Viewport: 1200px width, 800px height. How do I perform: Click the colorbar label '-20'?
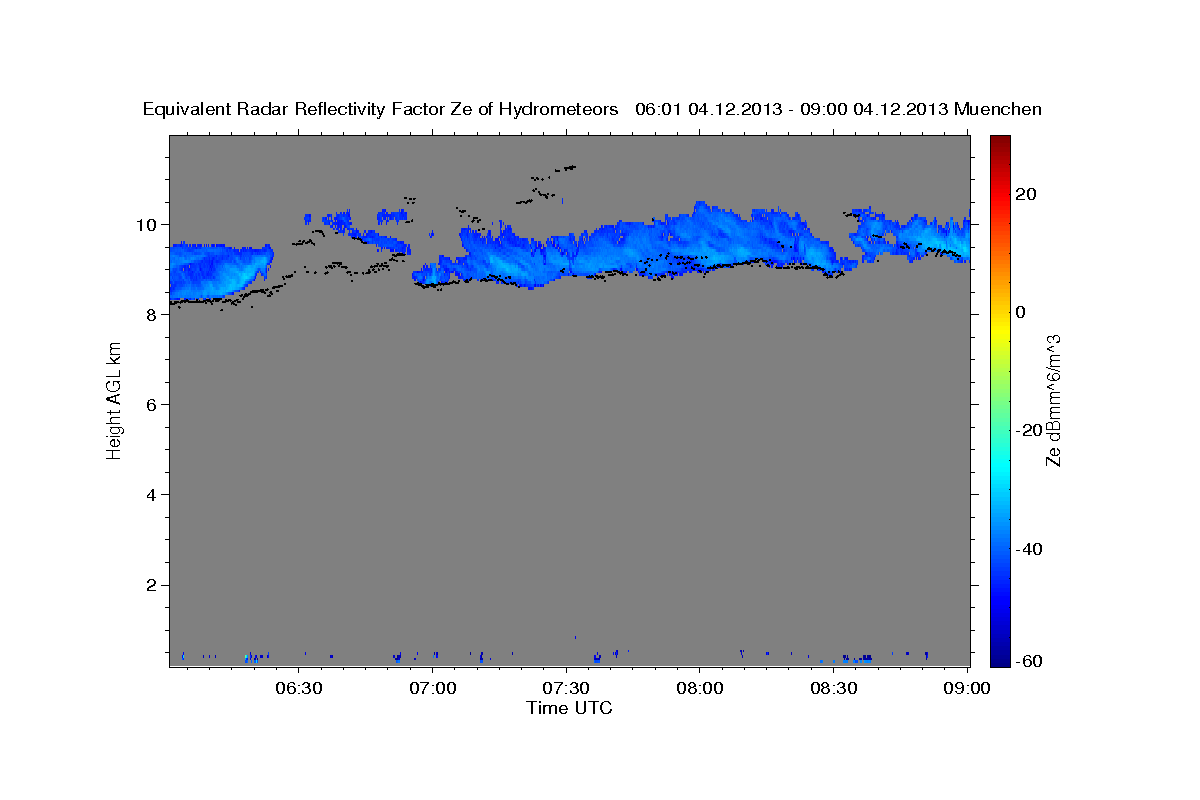[x=1030, y=430]
